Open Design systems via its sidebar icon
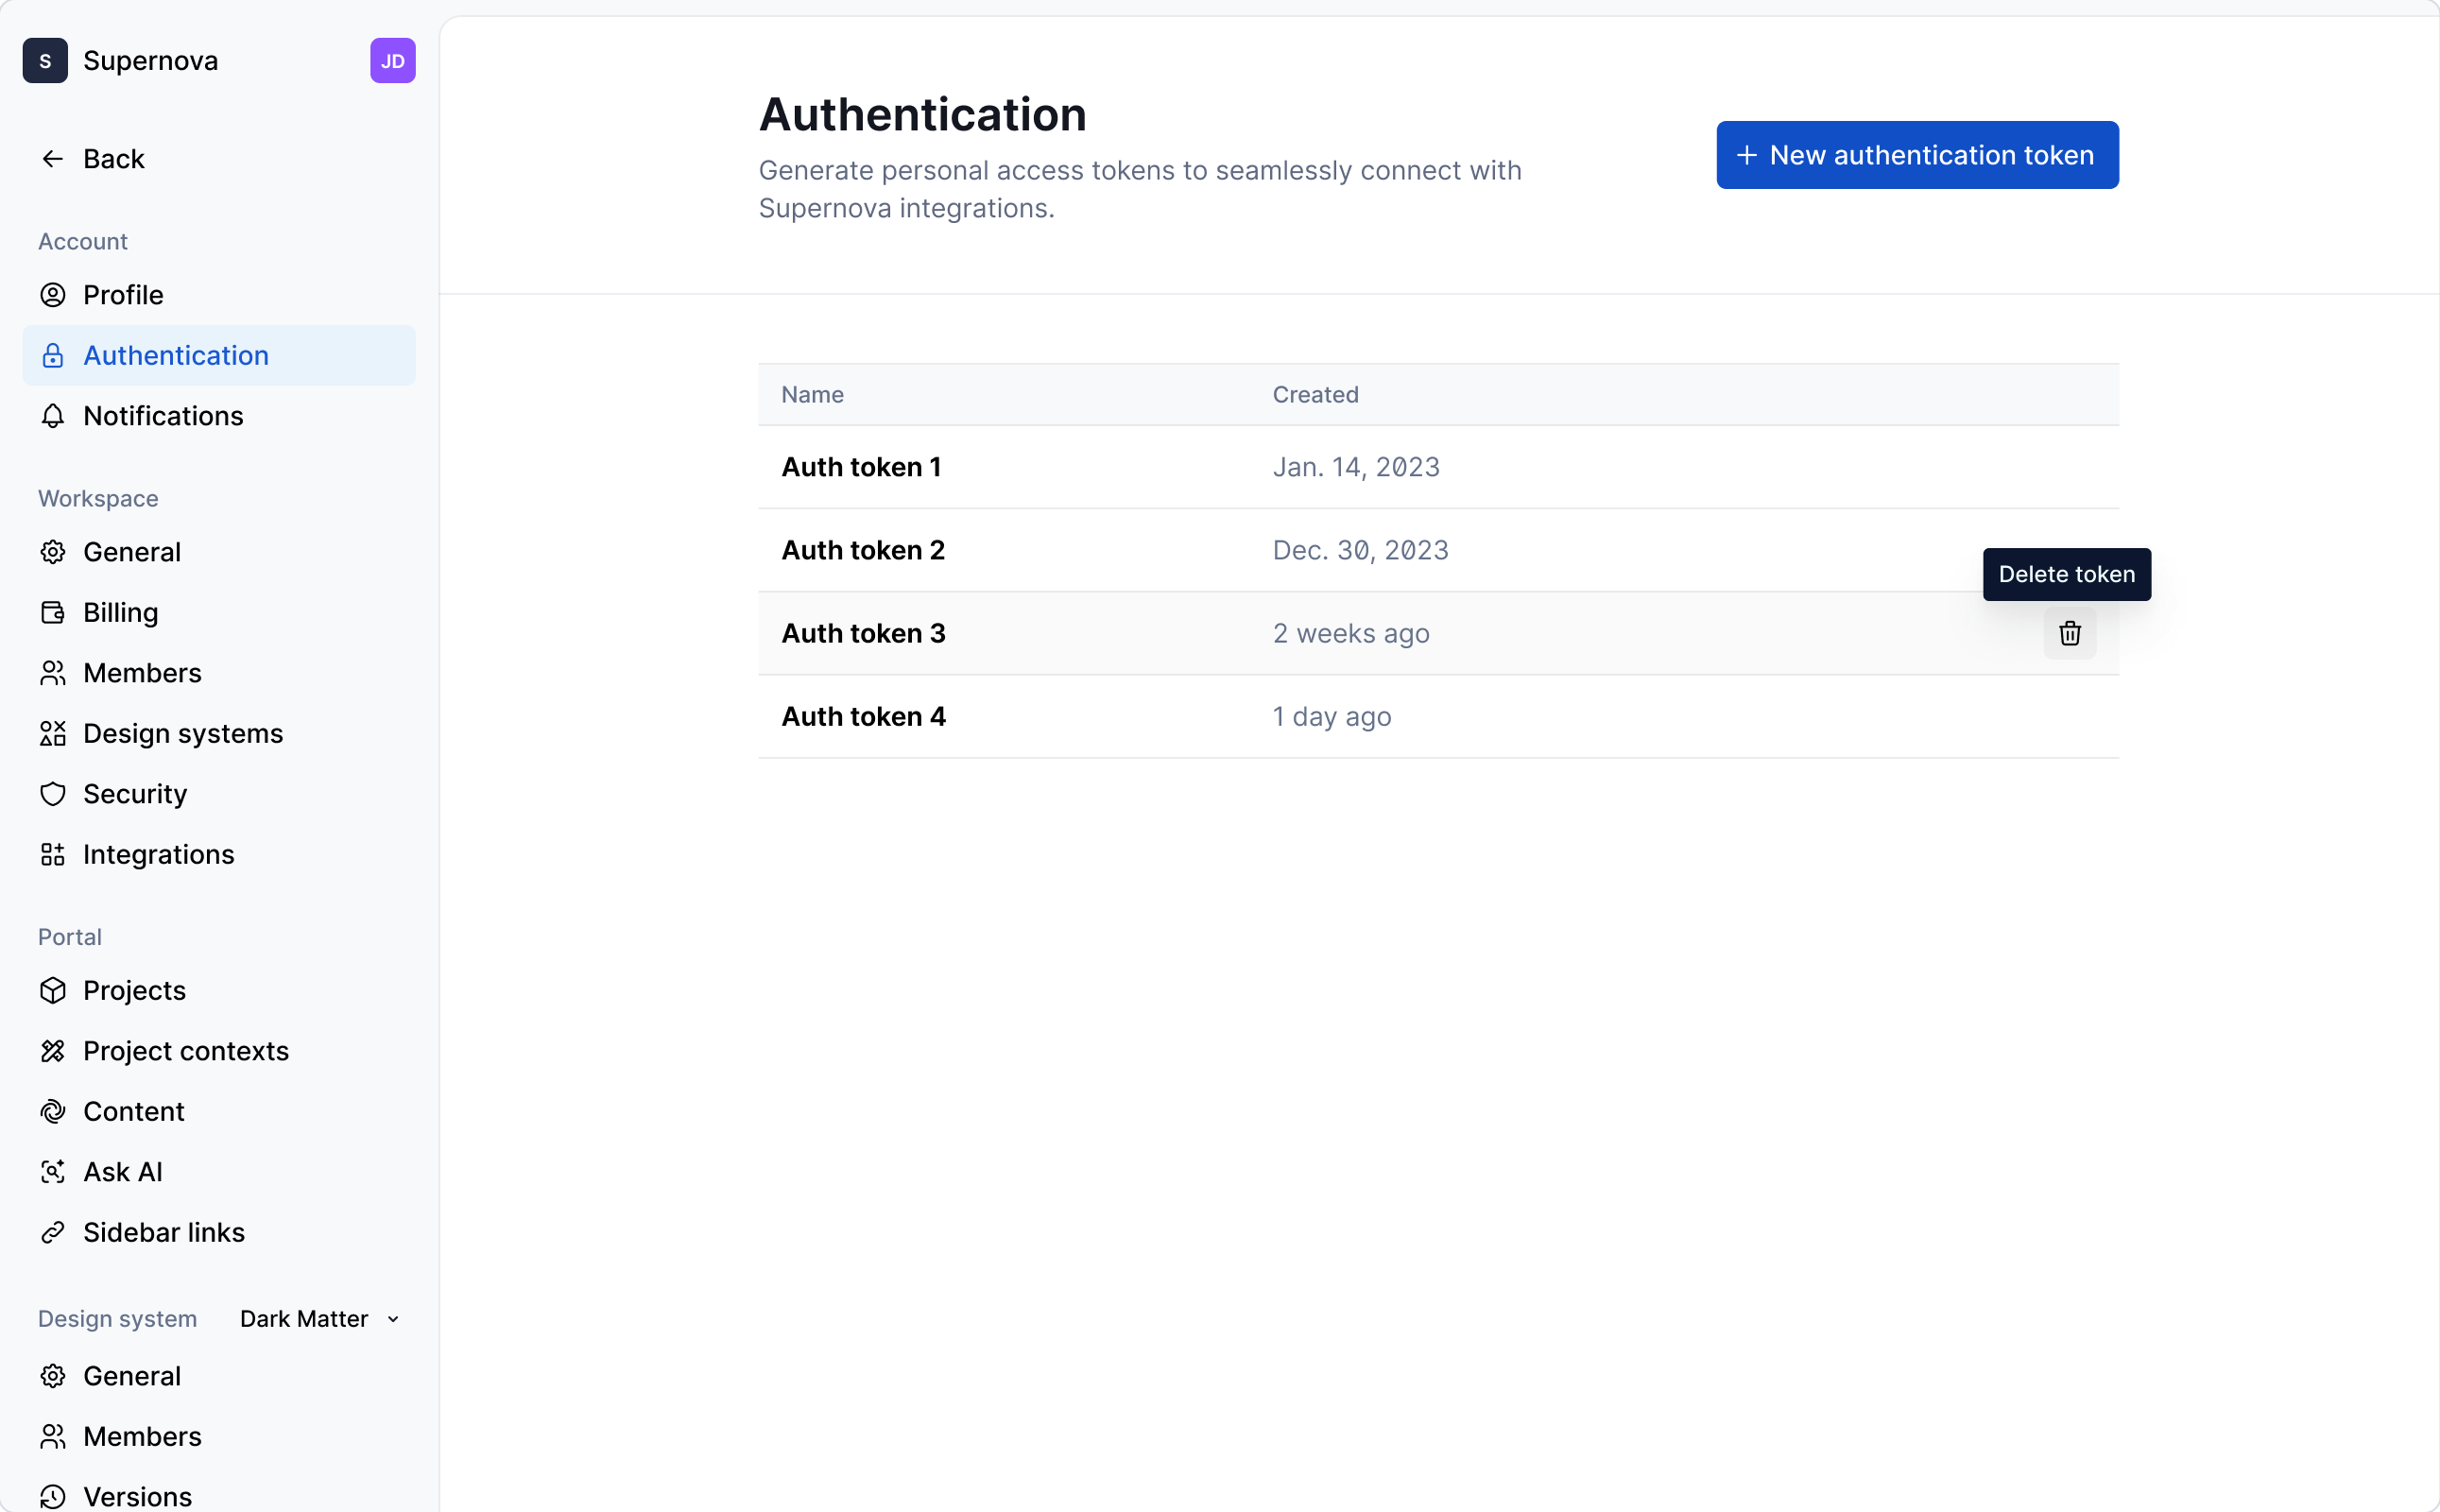The image size is (2440, 1512). pos(53,733)
